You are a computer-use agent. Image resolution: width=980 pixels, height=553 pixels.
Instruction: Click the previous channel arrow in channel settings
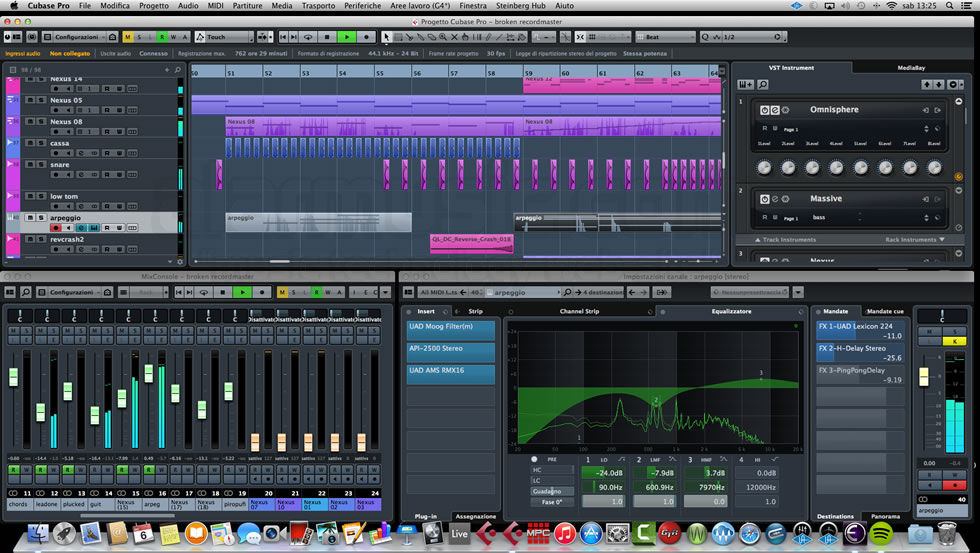632,292
